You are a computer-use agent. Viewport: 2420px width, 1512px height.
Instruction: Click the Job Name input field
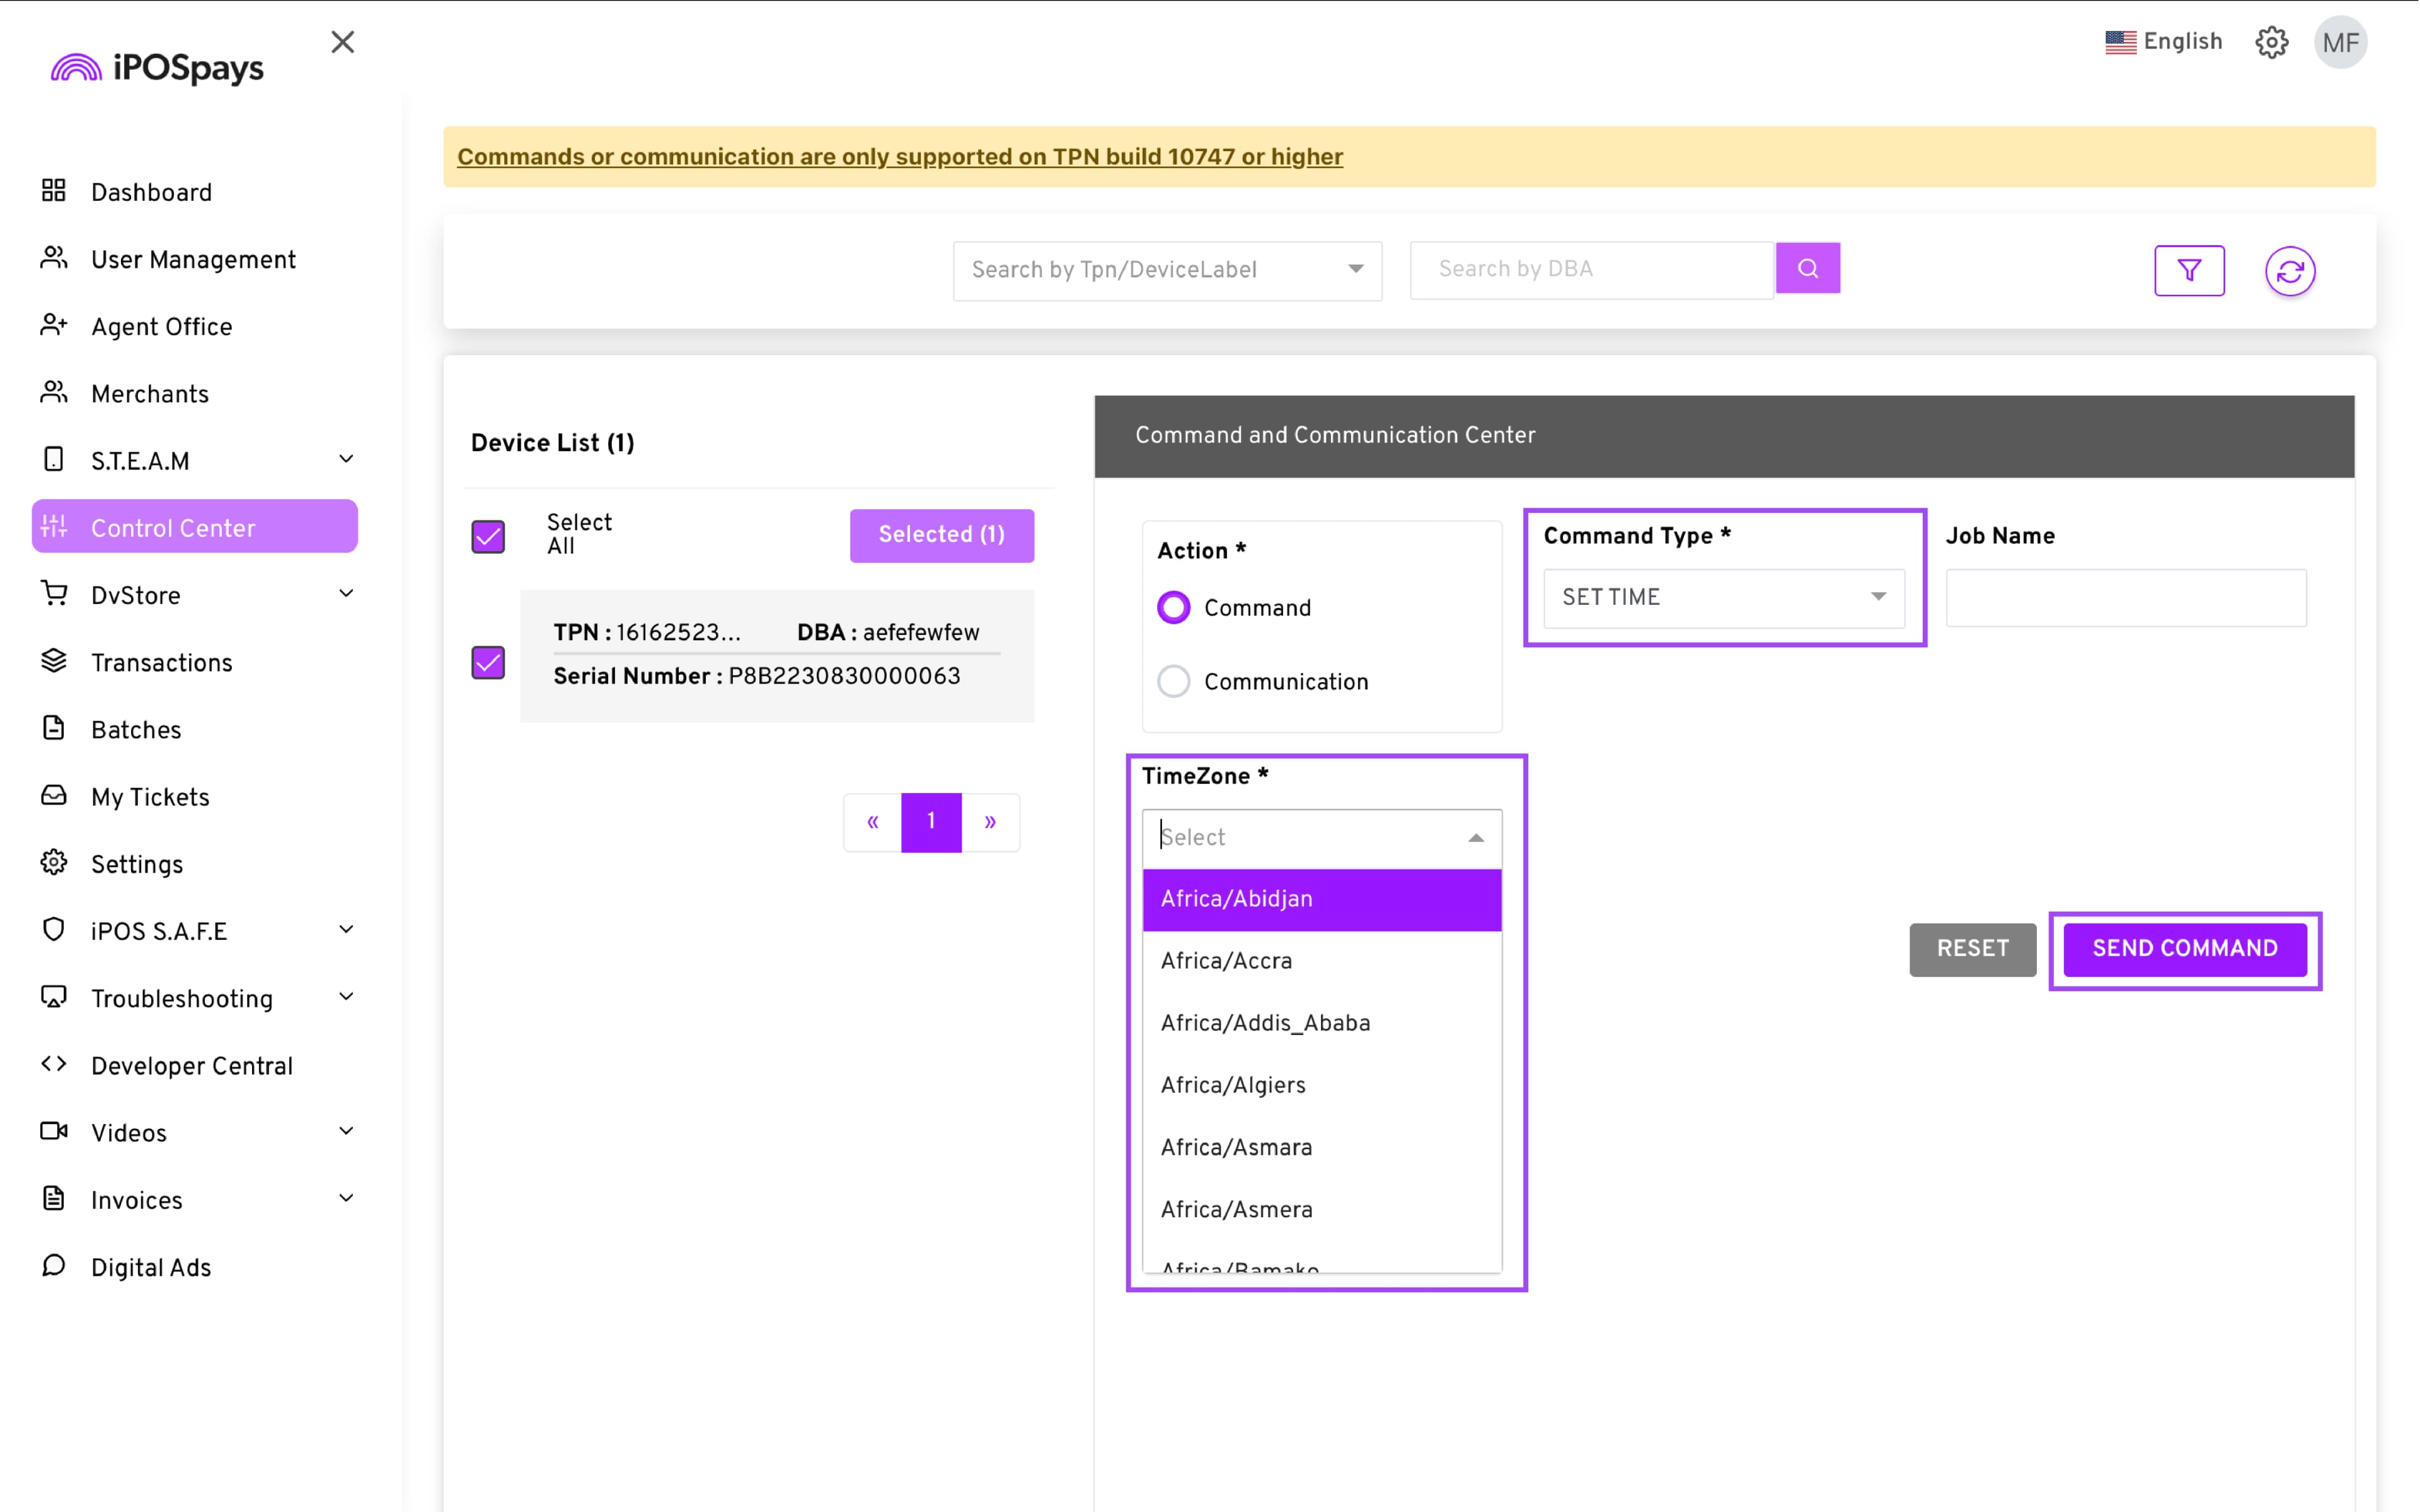coord(2125,597)
